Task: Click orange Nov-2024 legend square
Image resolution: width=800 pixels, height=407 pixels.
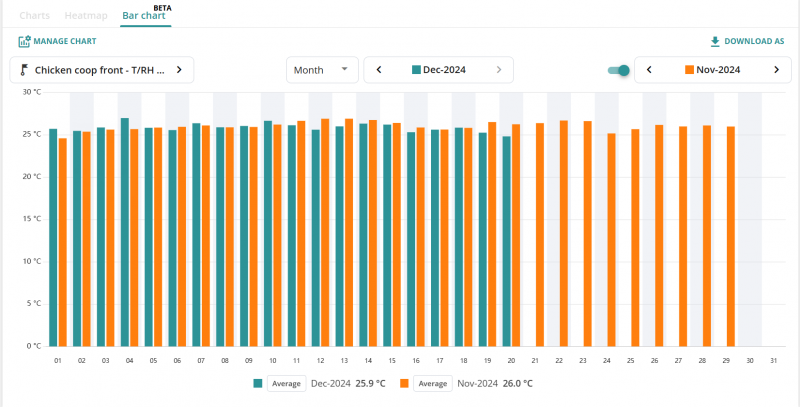Action: (x=405, y=383)
